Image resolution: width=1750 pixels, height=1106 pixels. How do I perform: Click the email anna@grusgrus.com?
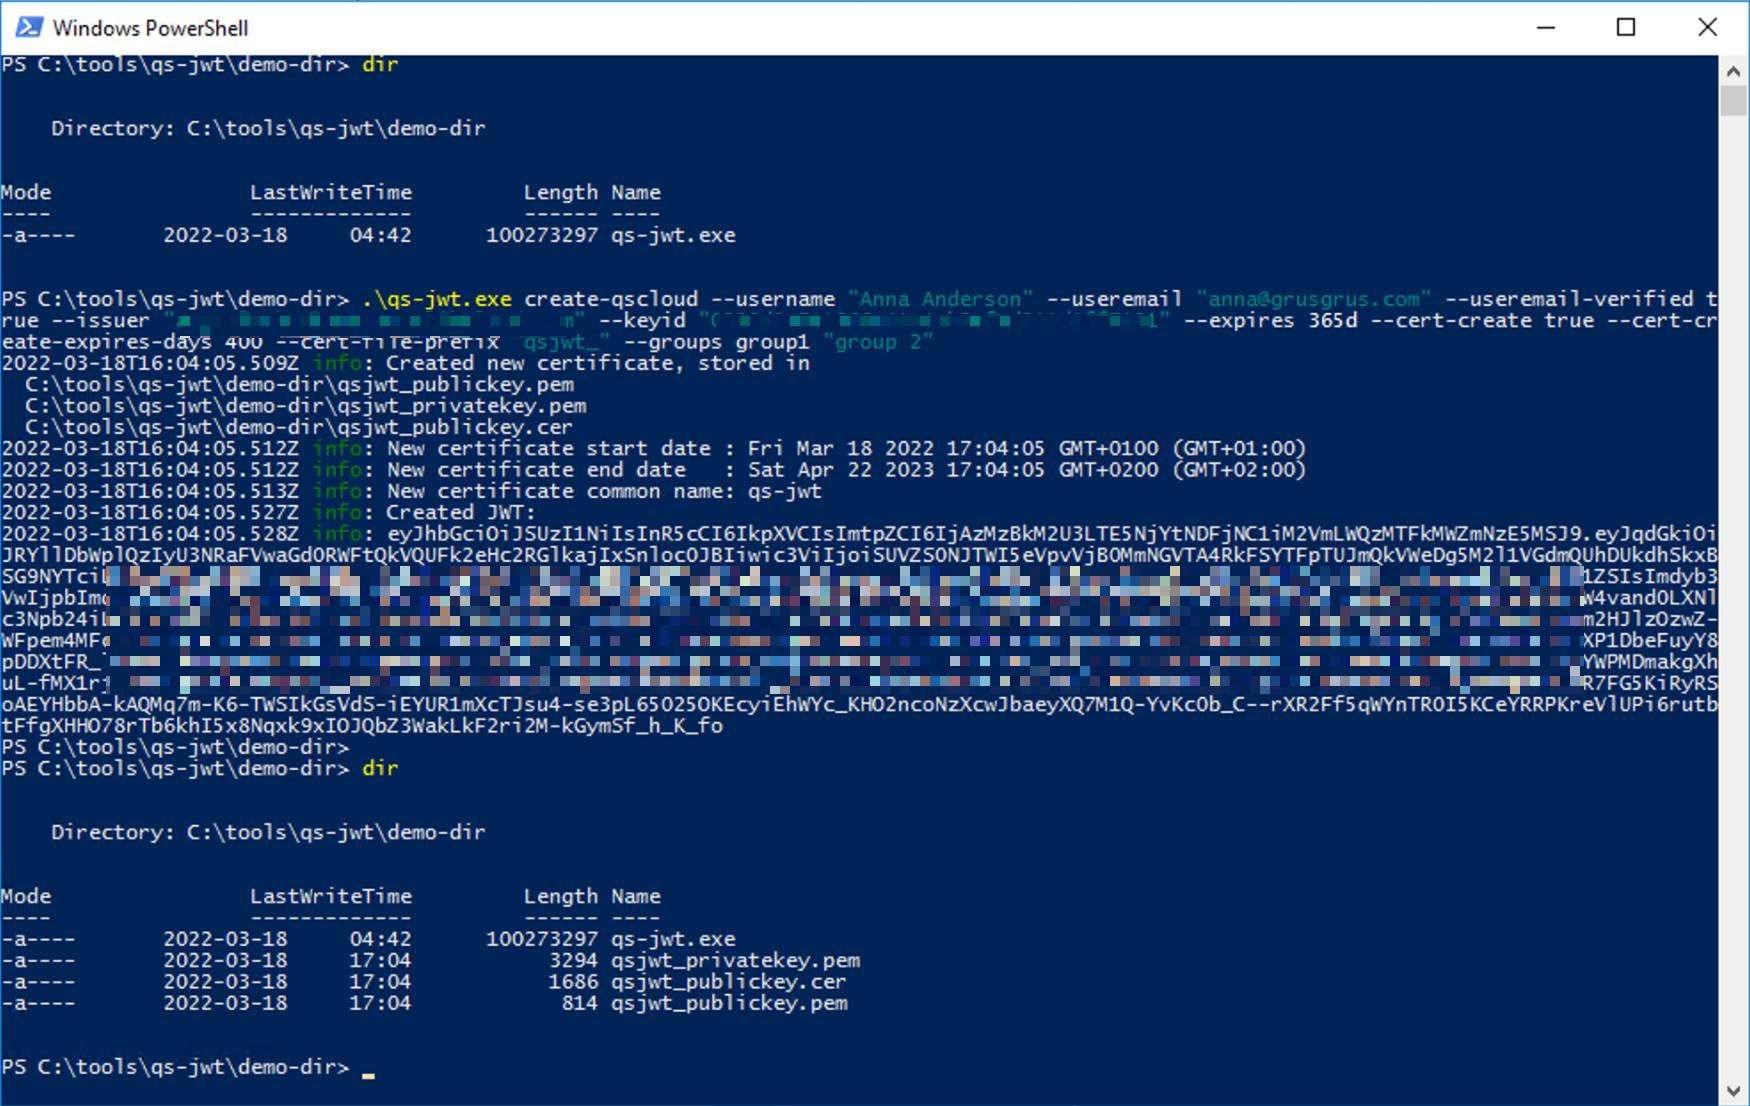(x=1311, y=298)
